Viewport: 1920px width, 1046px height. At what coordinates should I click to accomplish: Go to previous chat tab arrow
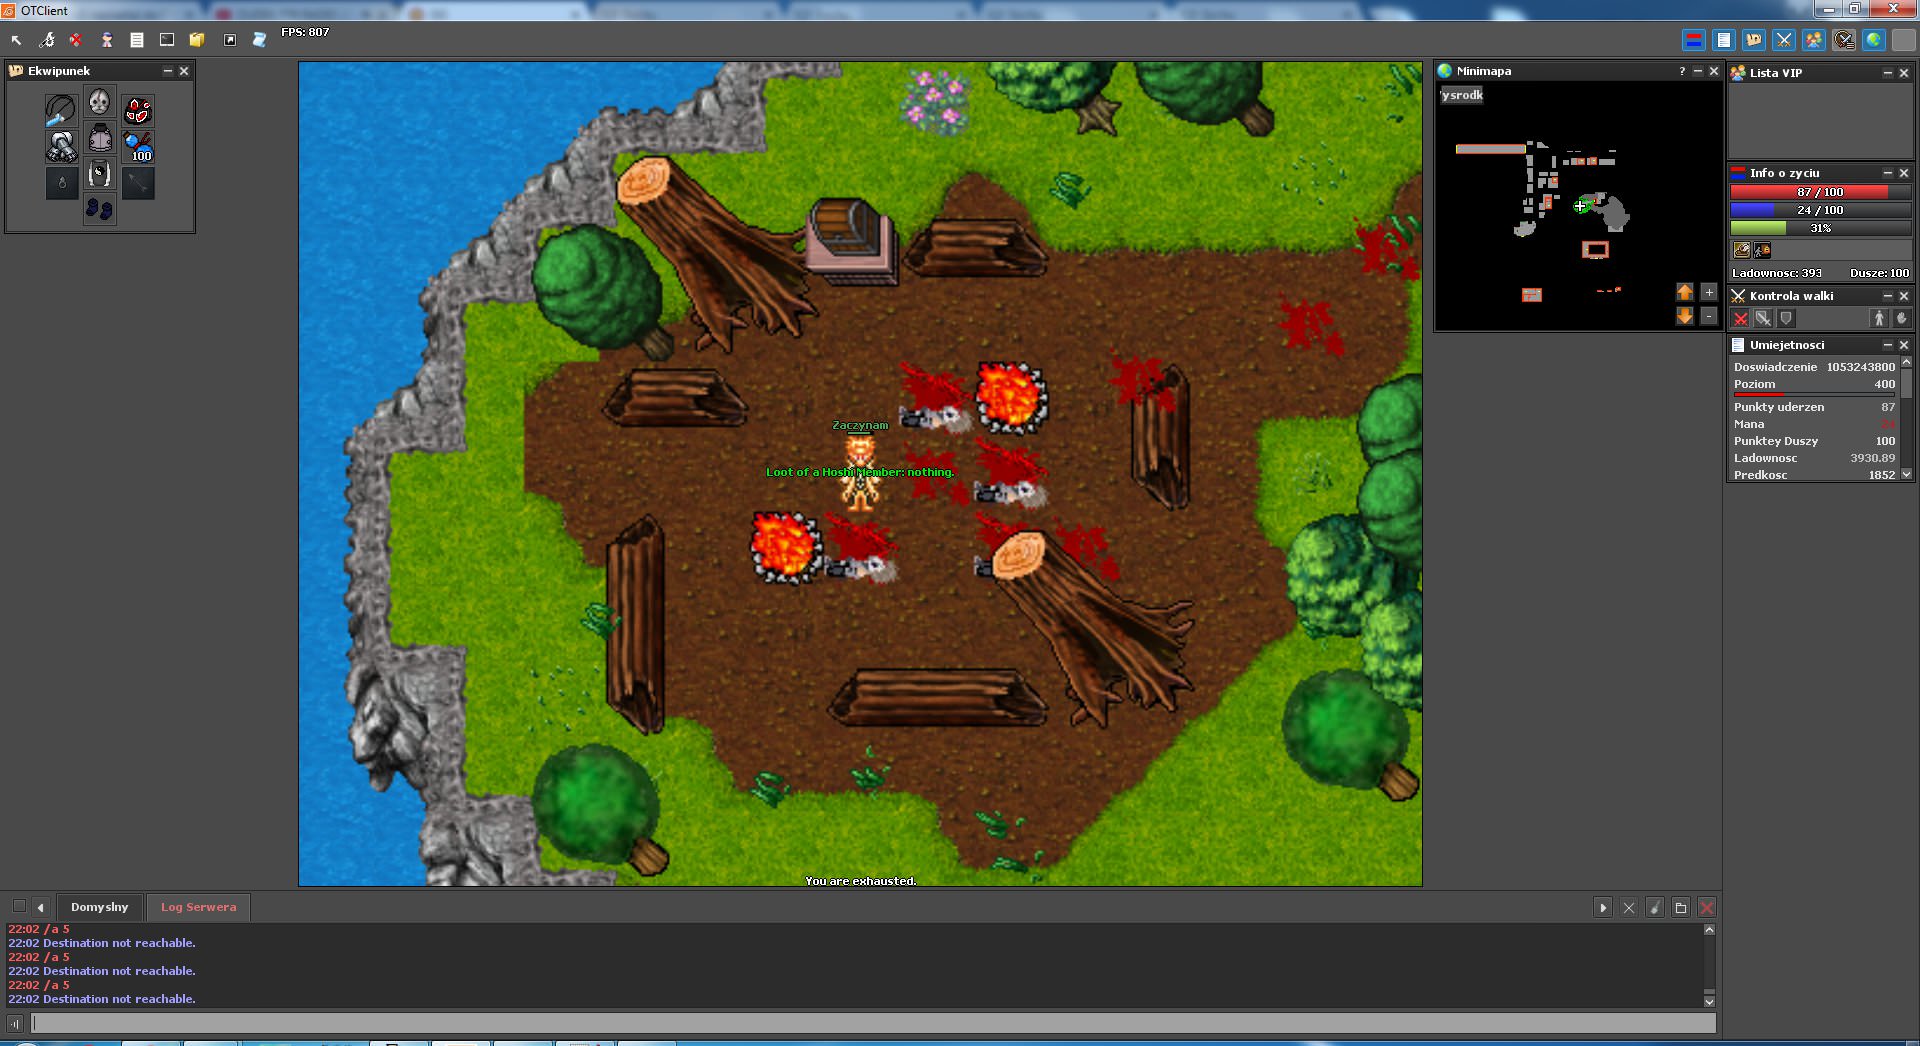tap(41, 908)
